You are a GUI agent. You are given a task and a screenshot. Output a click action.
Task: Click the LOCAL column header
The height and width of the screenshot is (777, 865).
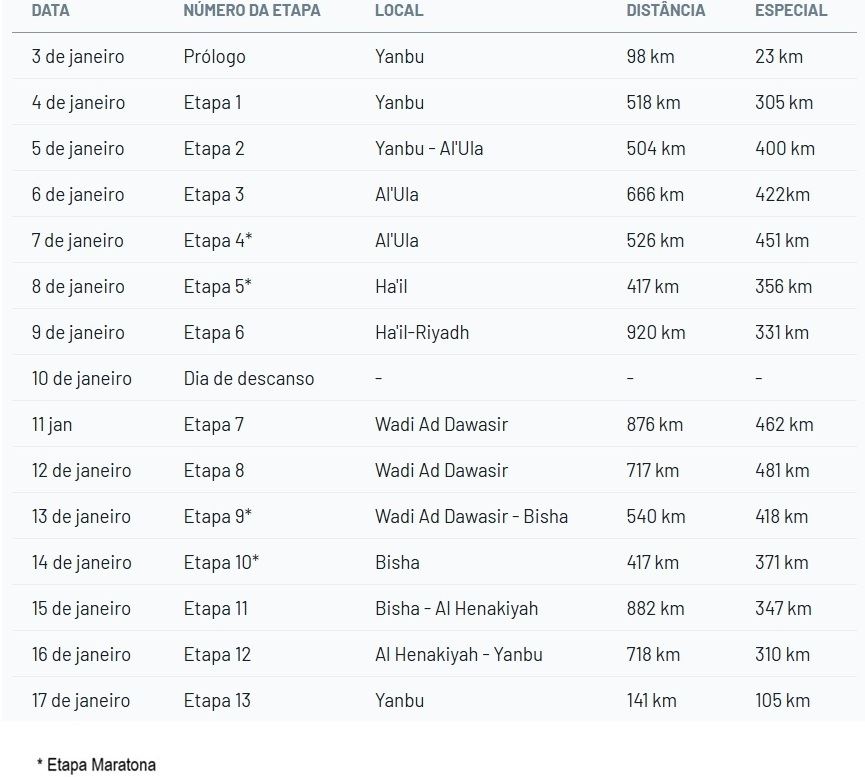click(x=399, y=11)
